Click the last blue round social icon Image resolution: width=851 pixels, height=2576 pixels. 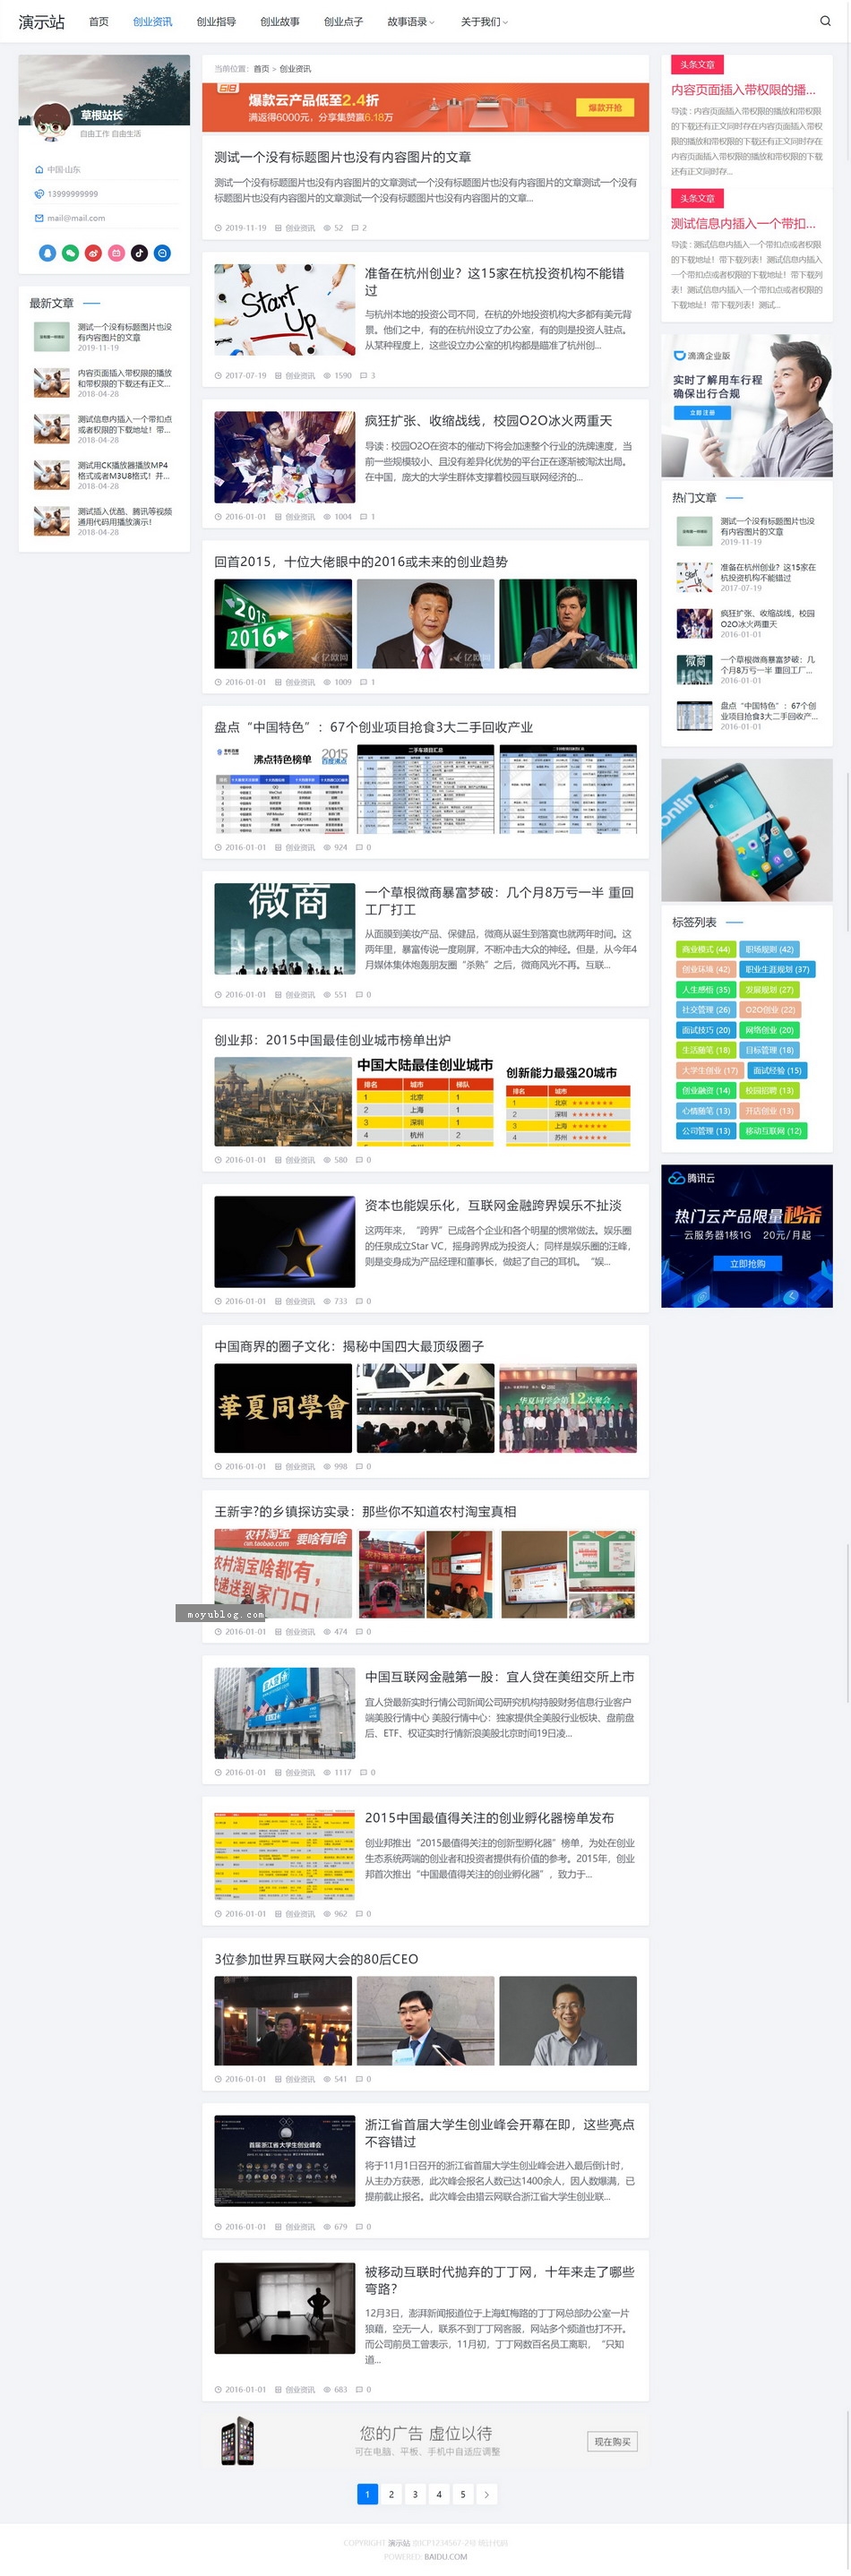162,253
